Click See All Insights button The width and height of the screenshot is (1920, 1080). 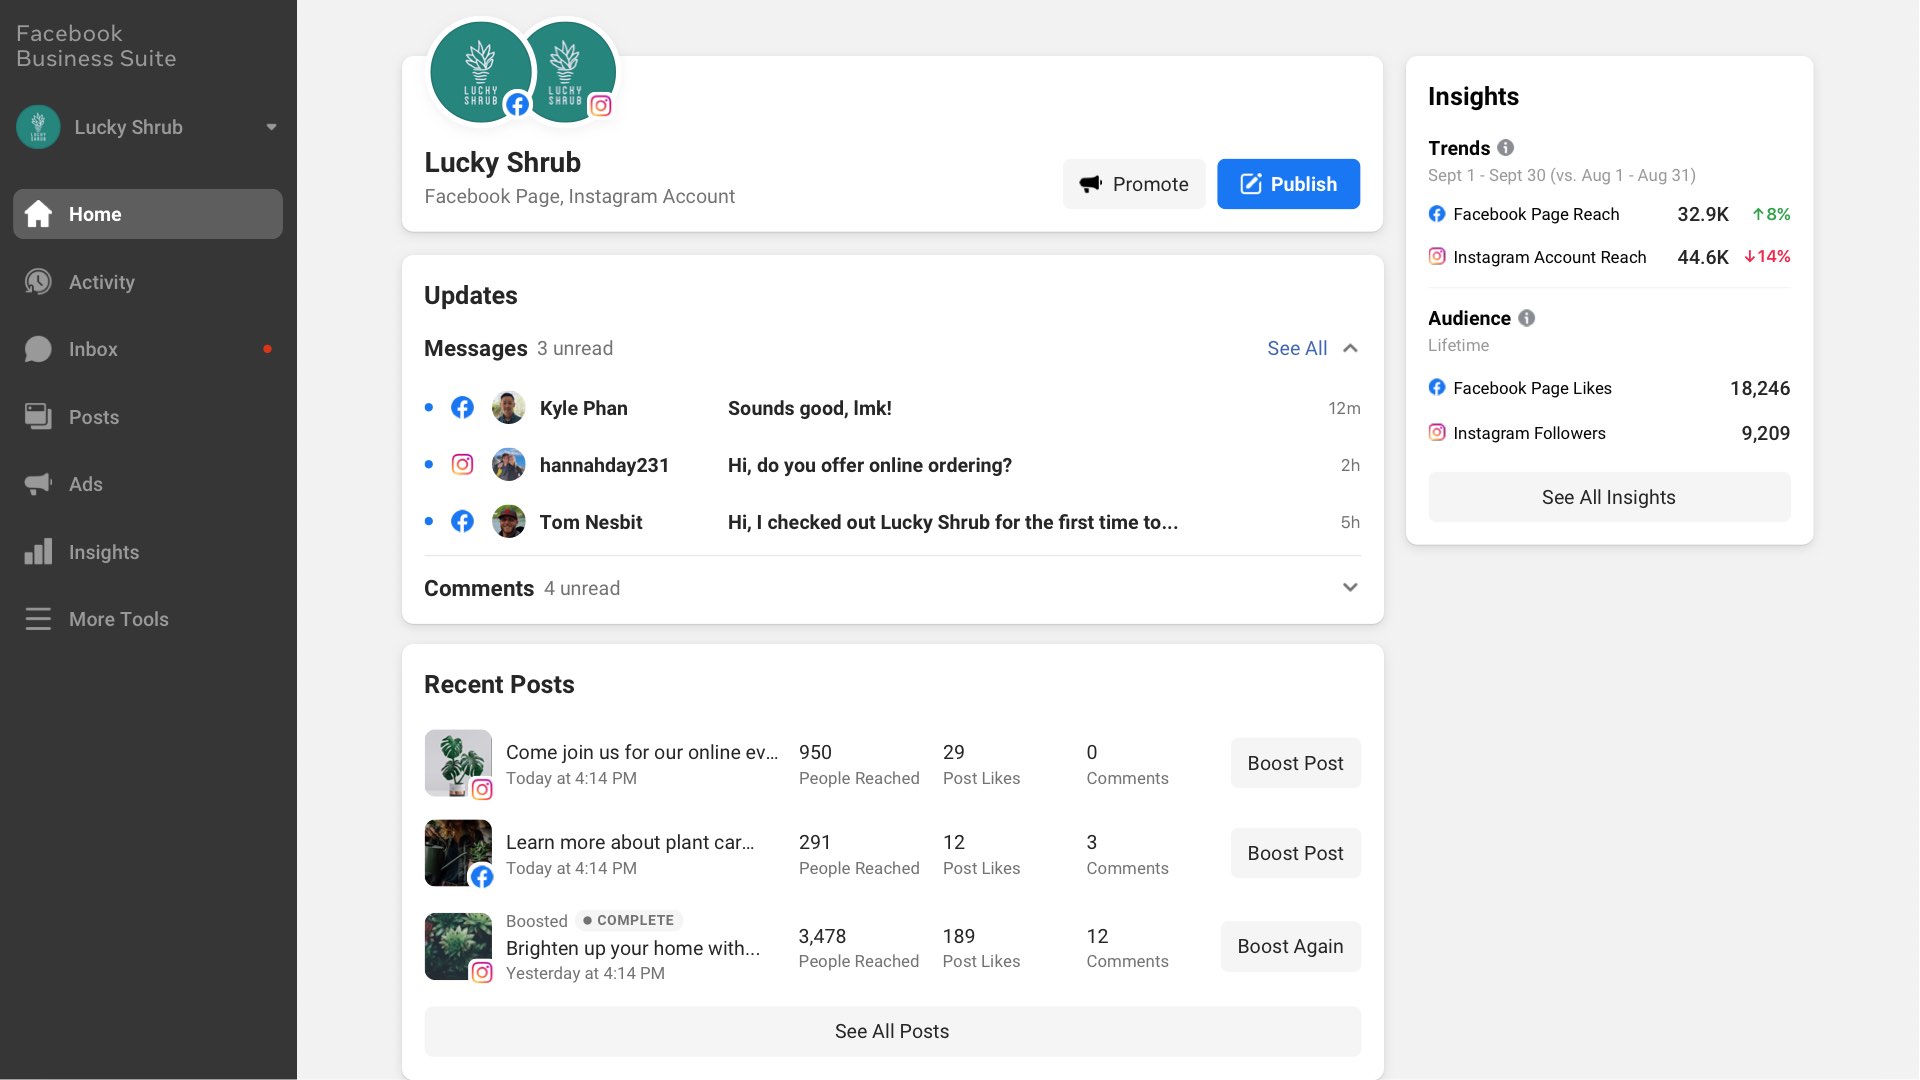[x=1609, y=497]
